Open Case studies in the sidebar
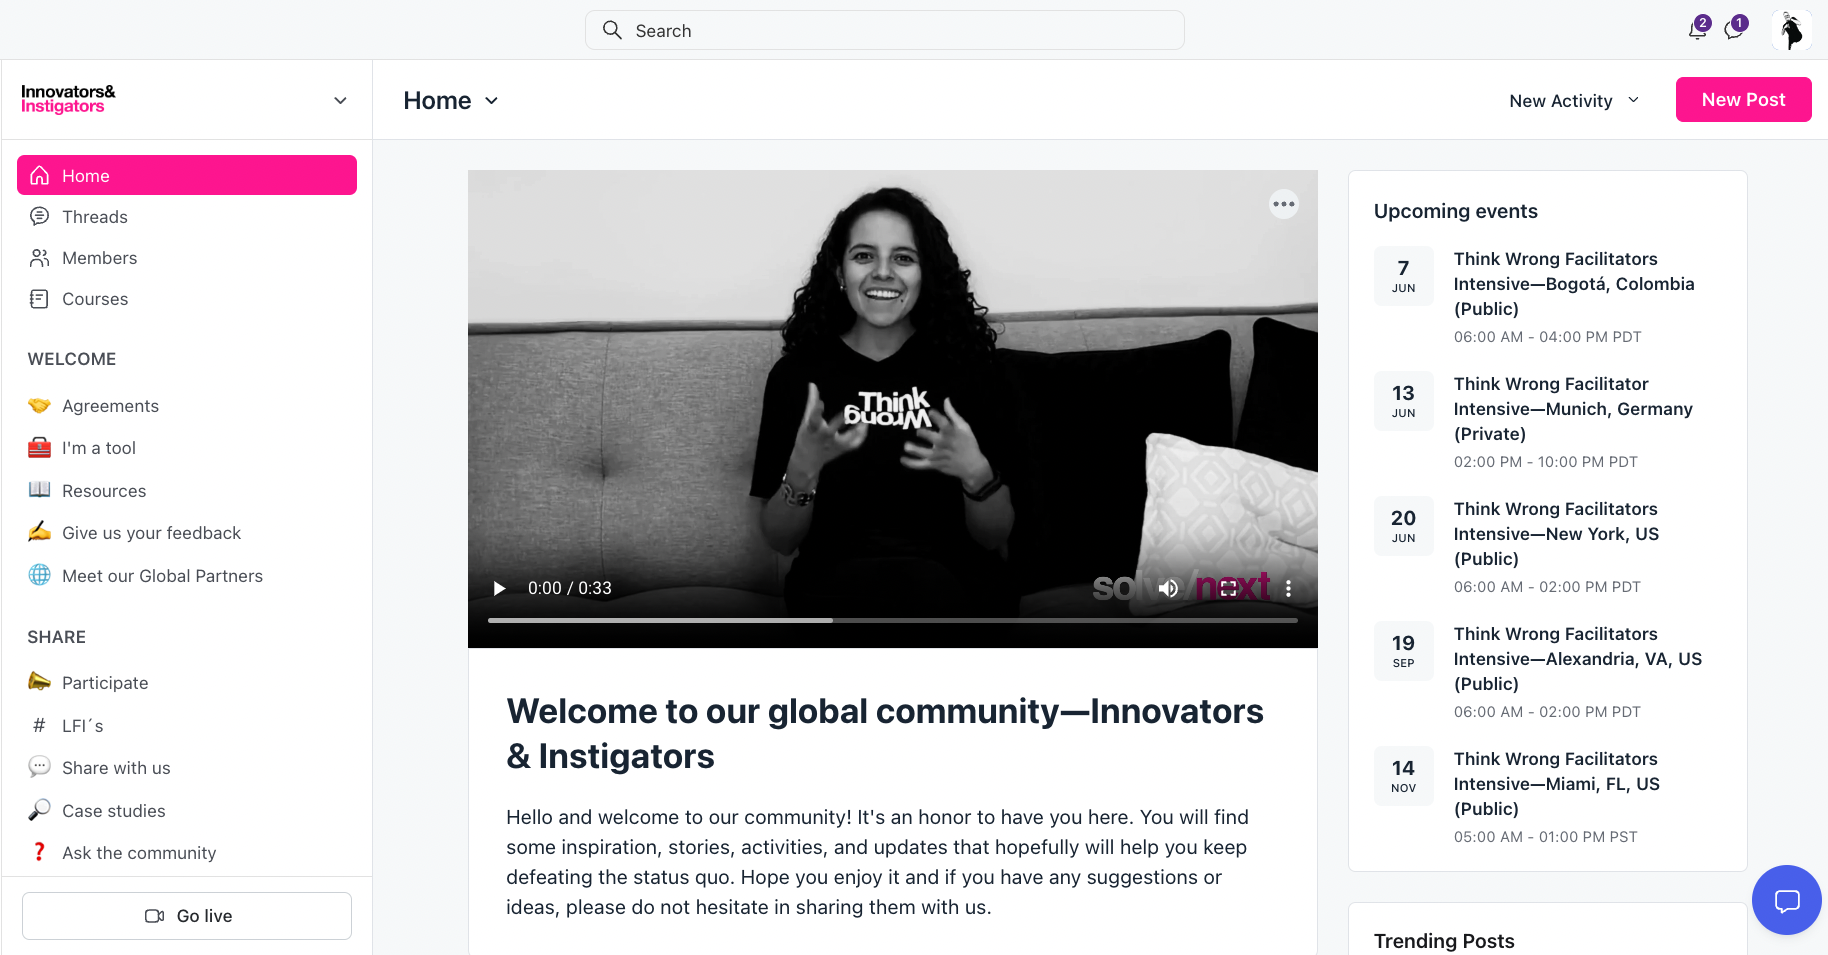 (113, 811)
